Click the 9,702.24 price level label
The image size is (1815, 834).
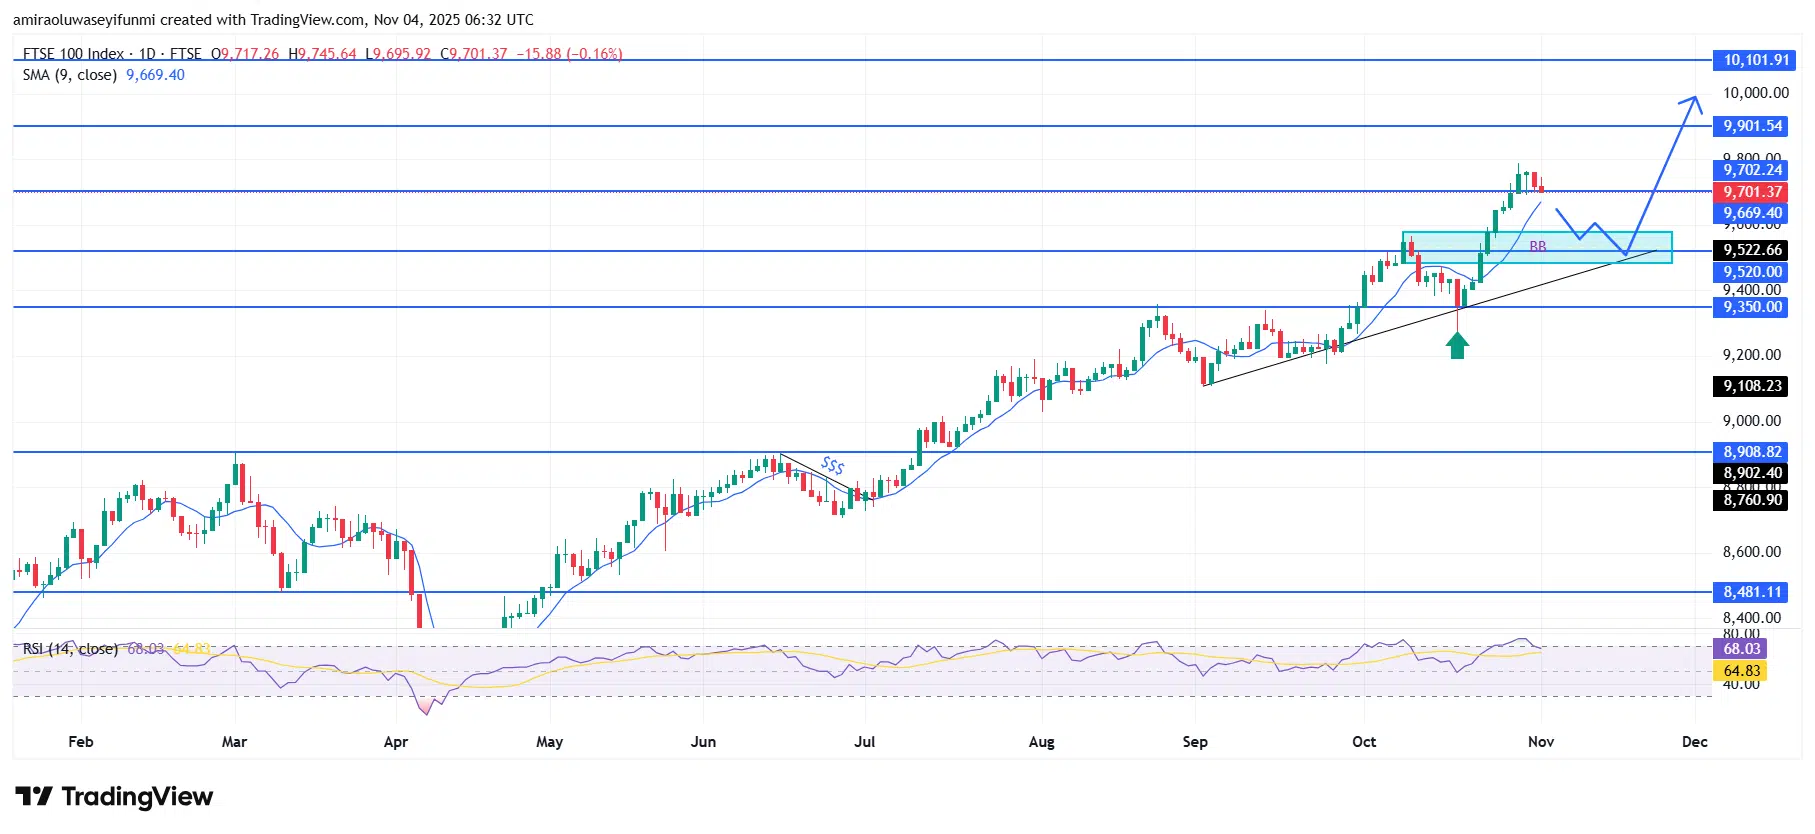(1752, 170)
